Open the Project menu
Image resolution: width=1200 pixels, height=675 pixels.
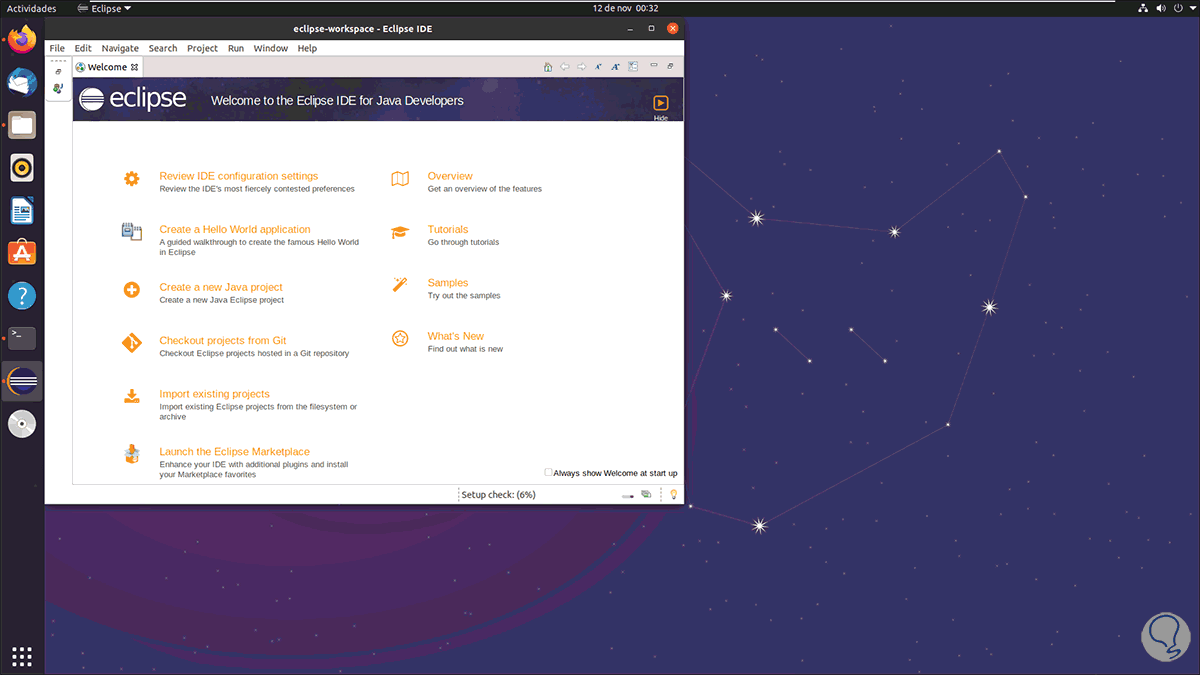pos(202,48)
